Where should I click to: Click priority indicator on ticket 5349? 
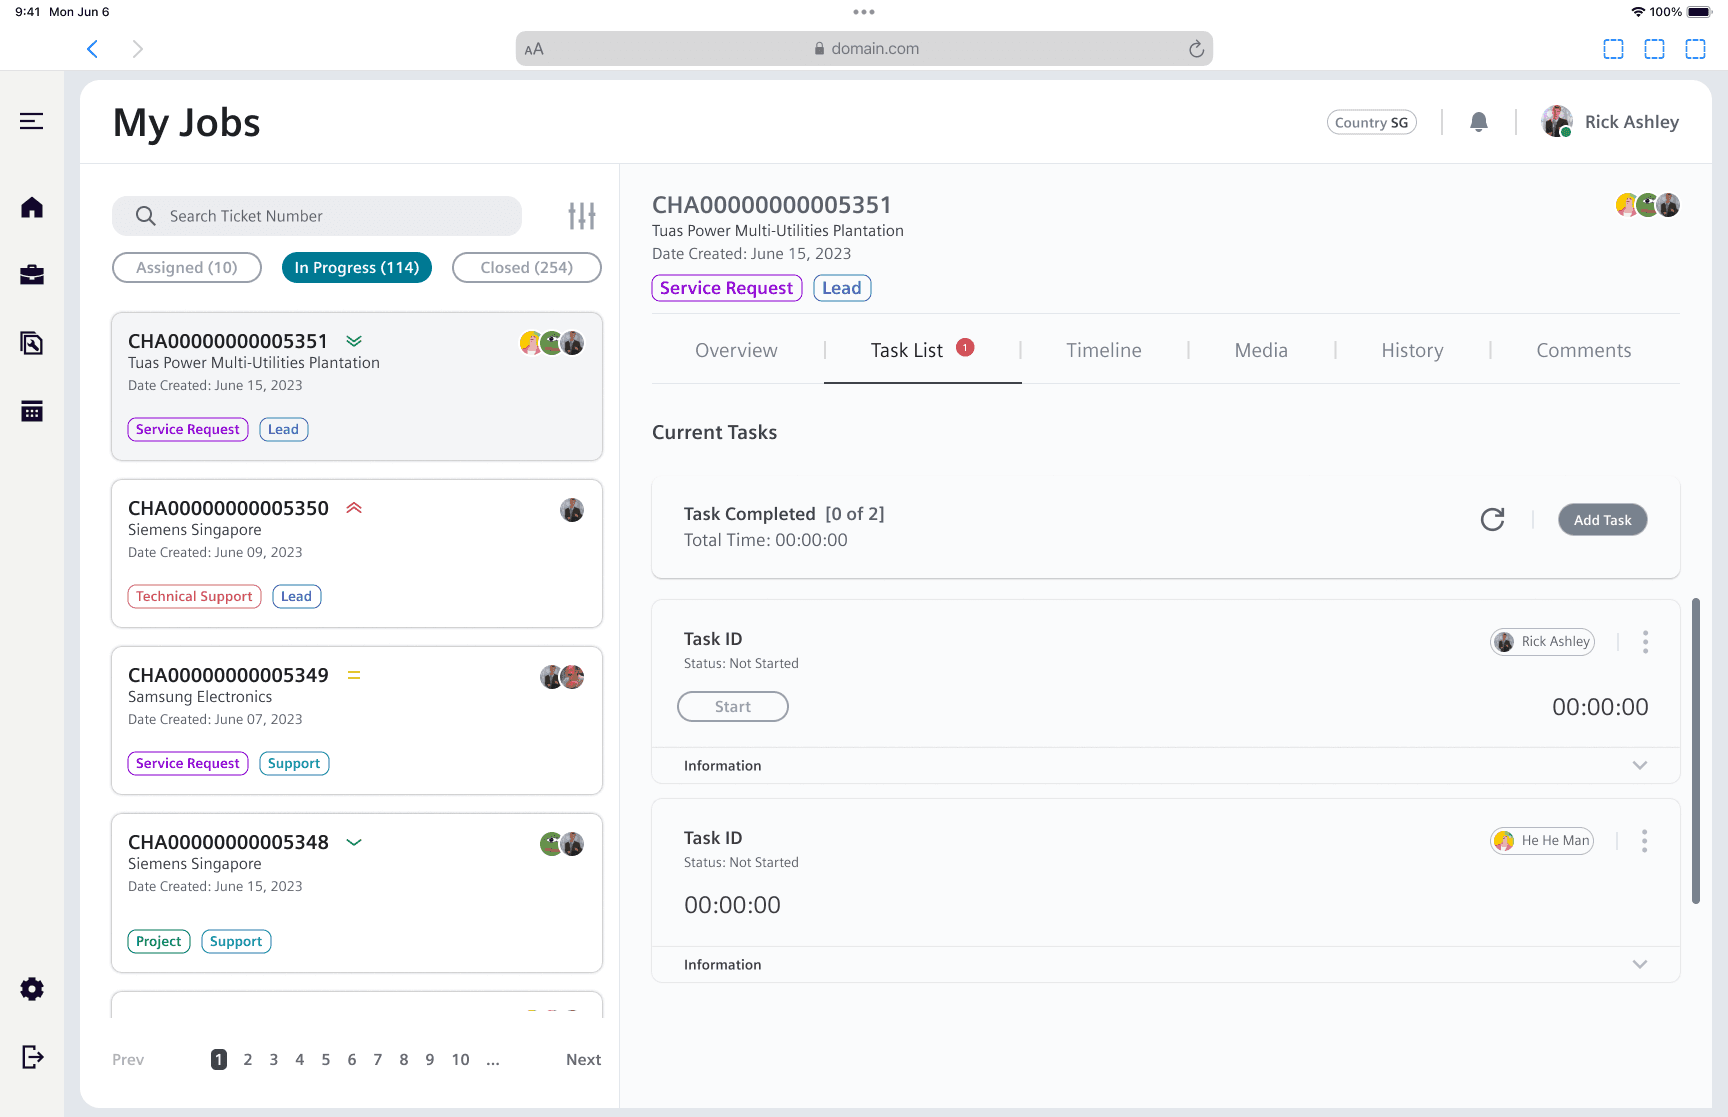tap(354, 675)
